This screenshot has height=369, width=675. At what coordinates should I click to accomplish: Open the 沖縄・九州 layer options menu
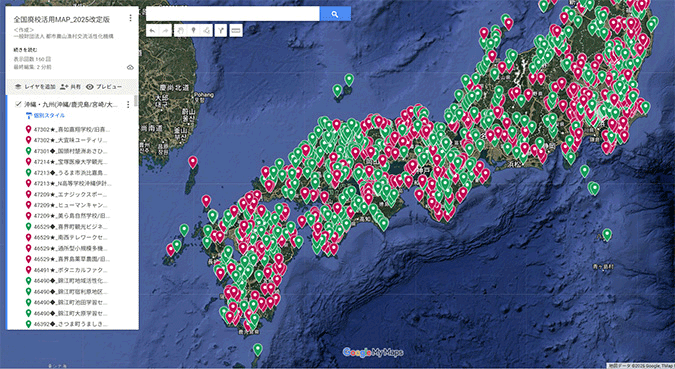pos(128,105)
